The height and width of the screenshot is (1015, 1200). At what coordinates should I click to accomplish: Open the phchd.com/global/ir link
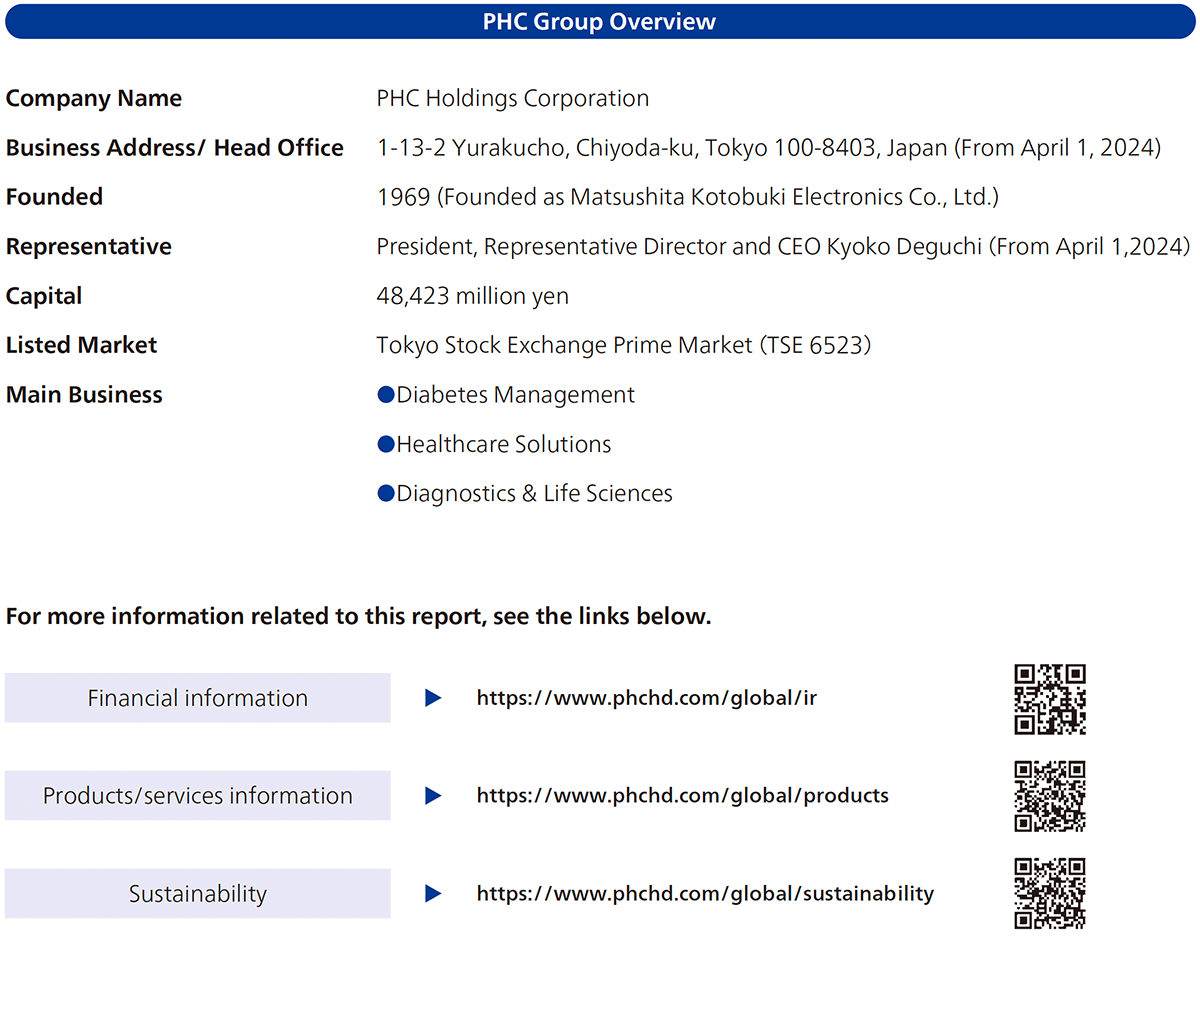pos(646,698)
